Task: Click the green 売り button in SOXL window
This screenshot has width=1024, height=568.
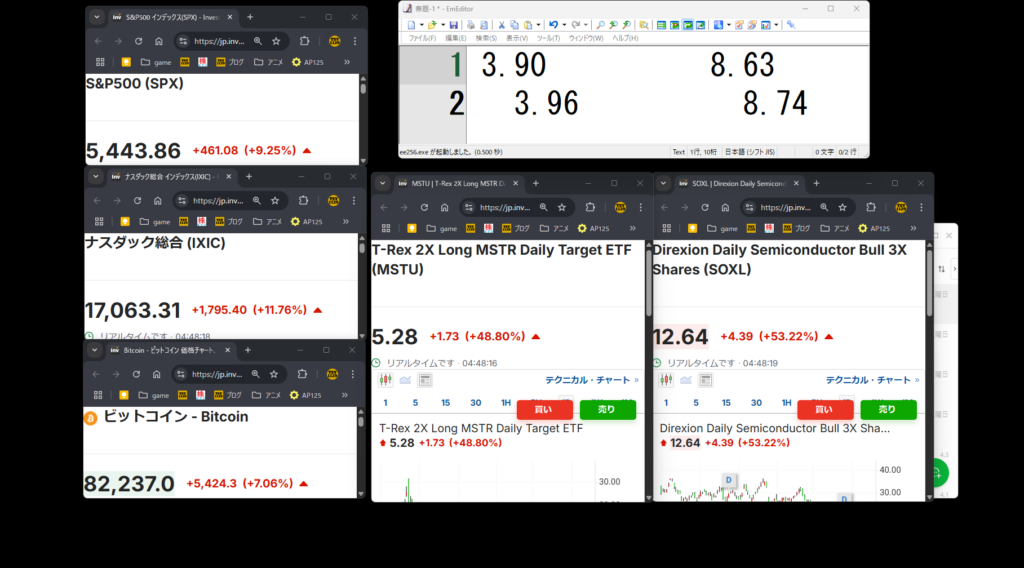Action: [888, 409]
